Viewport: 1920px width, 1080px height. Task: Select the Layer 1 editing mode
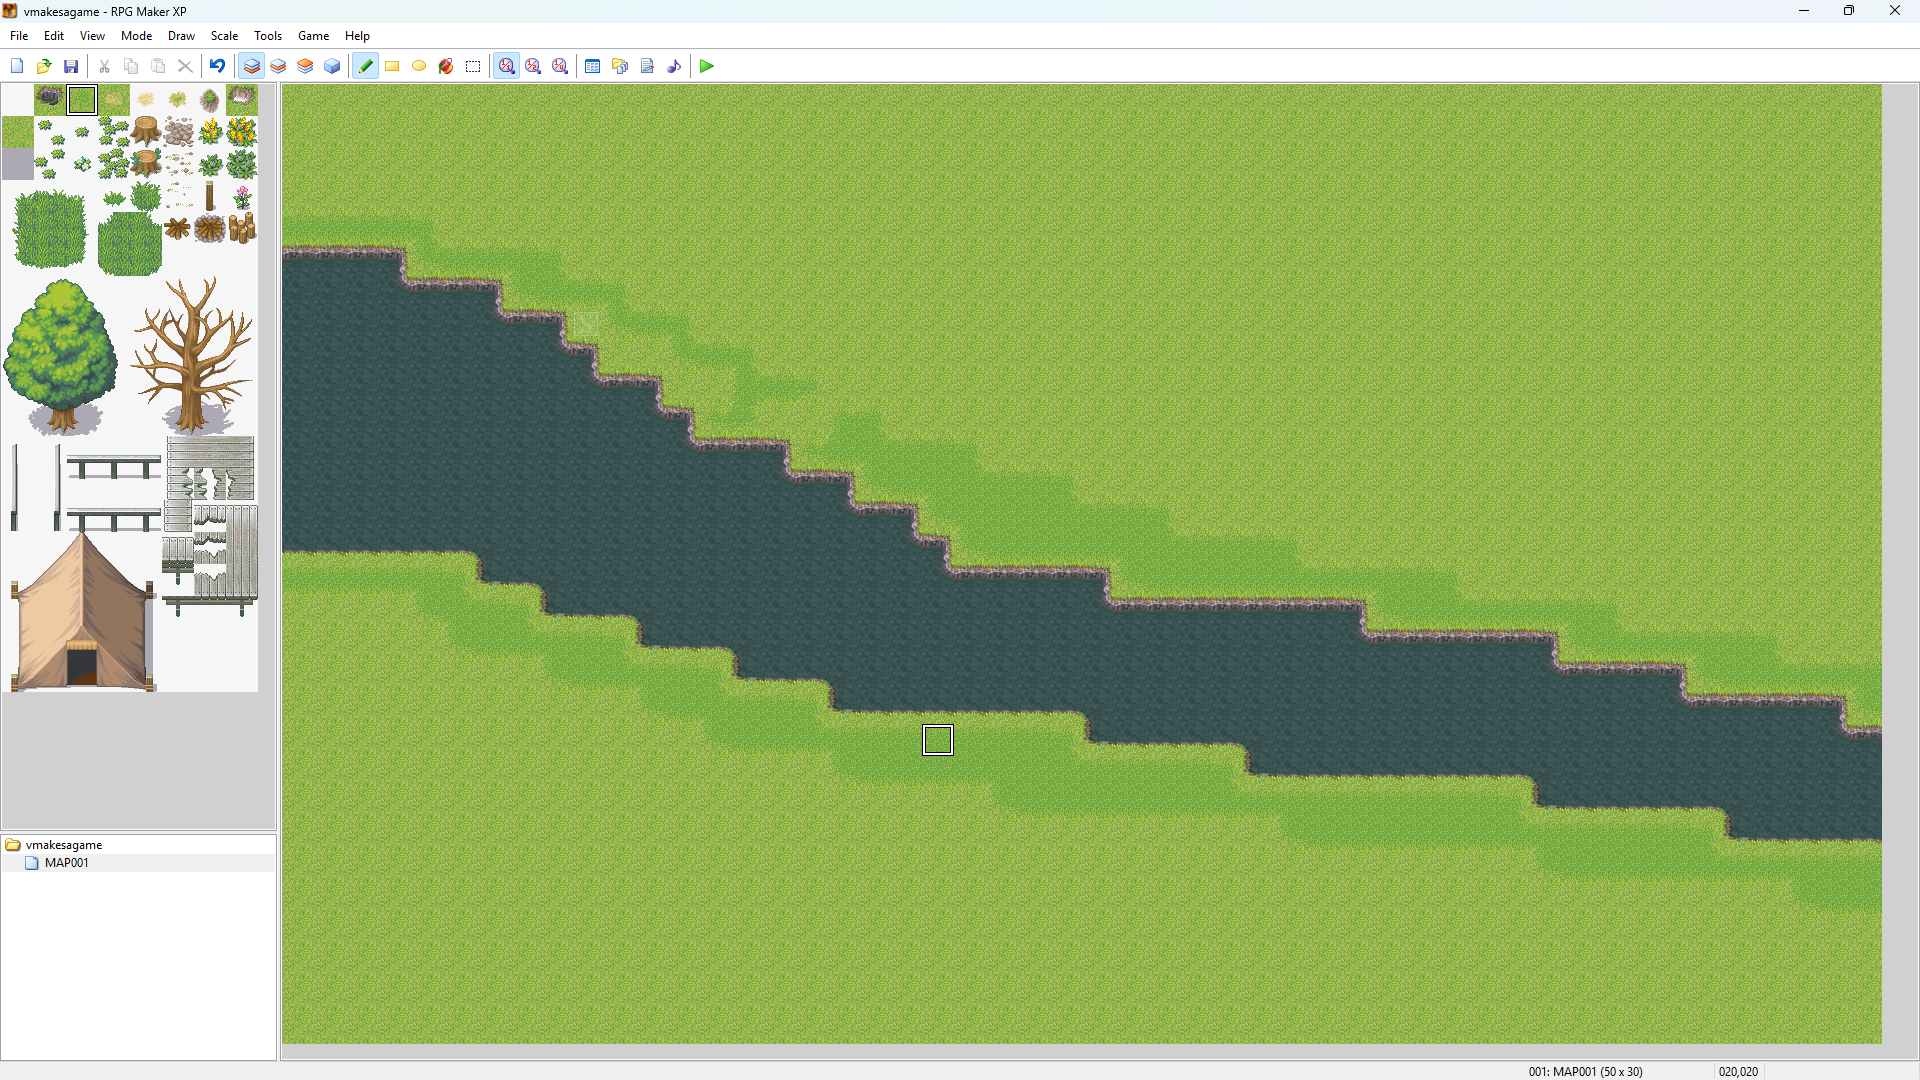coord(252,66)
